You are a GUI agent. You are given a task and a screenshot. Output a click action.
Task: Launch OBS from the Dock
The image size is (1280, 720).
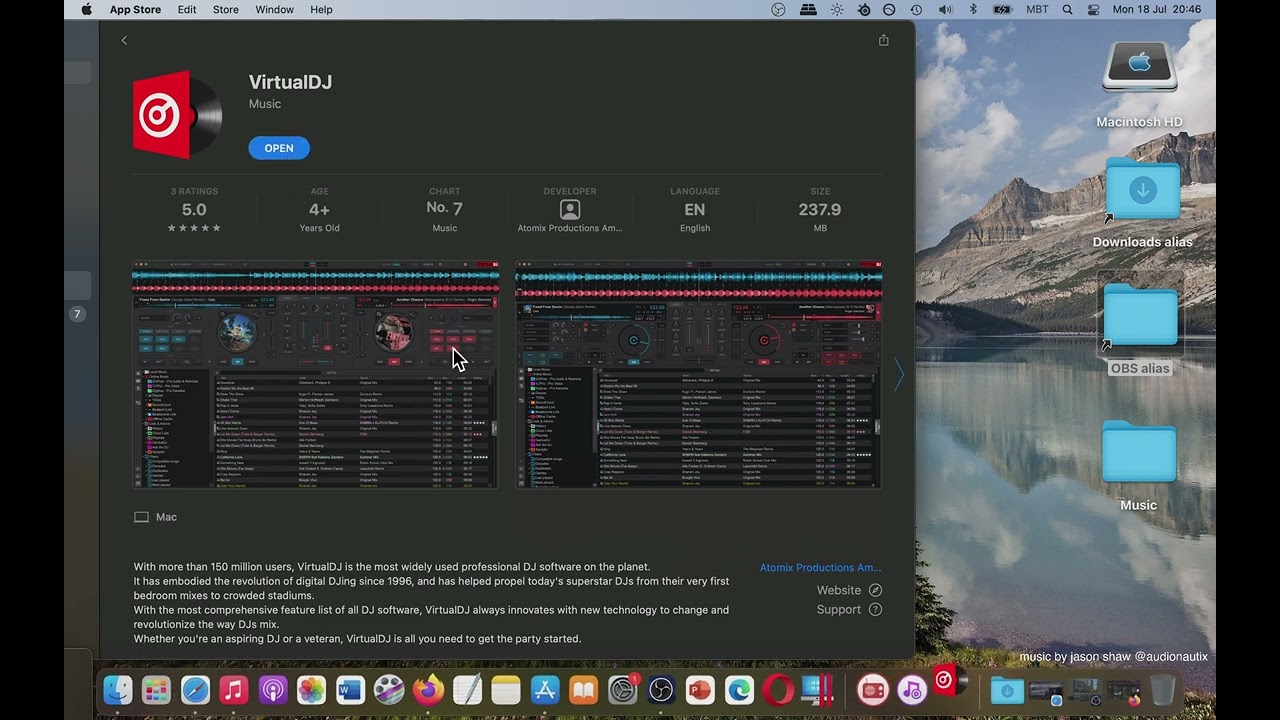pos(661,689)
